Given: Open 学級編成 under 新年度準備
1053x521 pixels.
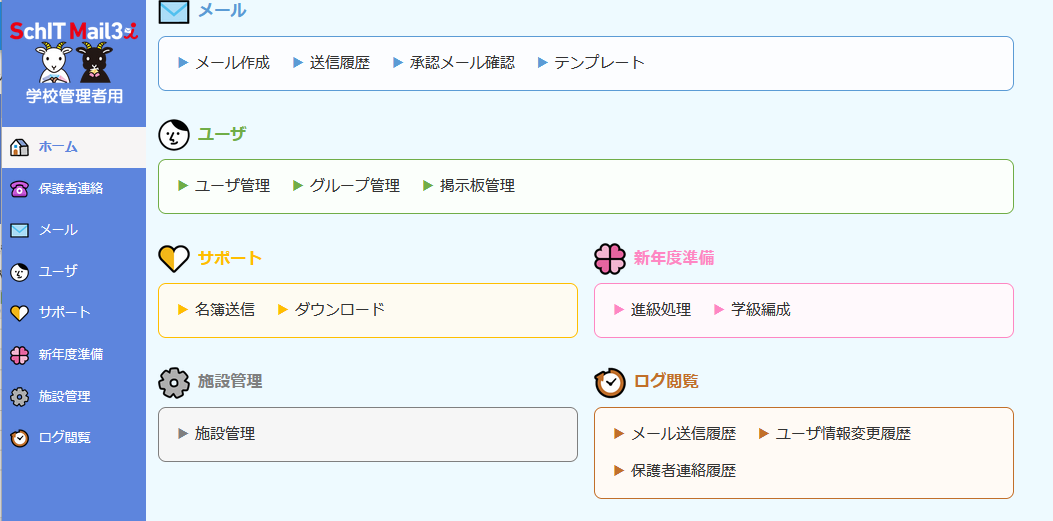Looking at the screenshot, I should click(760, 310).
